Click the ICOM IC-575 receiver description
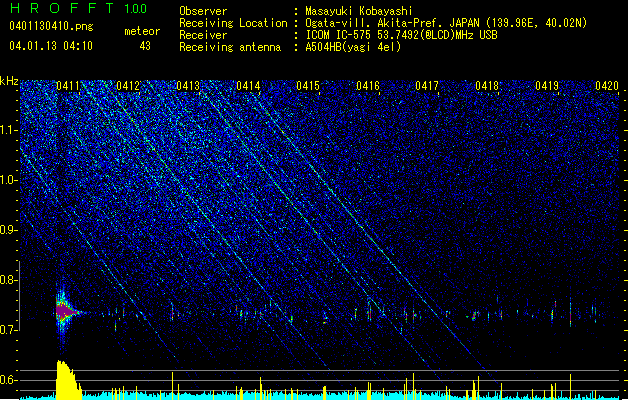629x400 pixels. point(402,35)
